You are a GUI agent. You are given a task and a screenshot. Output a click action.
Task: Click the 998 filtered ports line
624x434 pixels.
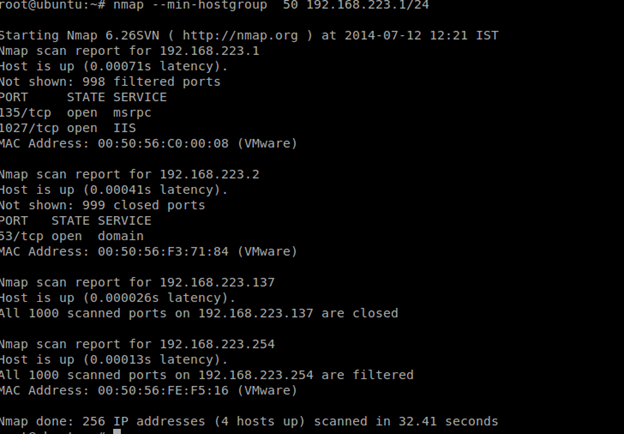(110, 82)
